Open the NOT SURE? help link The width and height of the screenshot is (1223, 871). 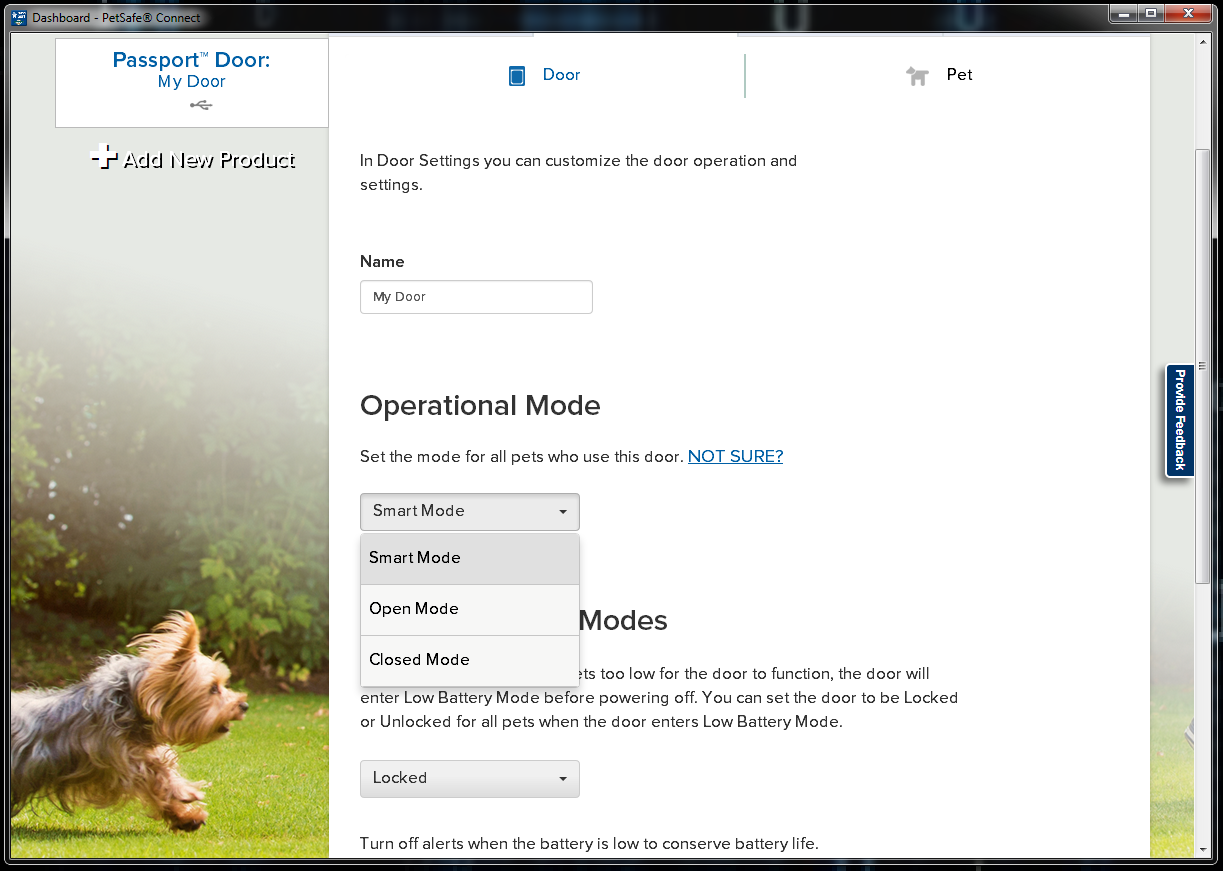coord(735,456)
